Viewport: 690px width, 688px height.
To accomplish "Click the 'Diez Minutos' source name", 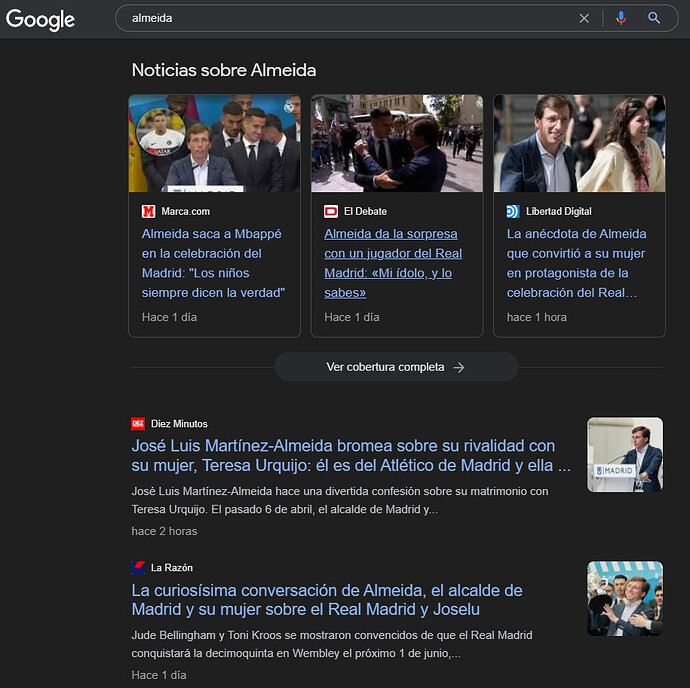I will [x=179, y=424].
